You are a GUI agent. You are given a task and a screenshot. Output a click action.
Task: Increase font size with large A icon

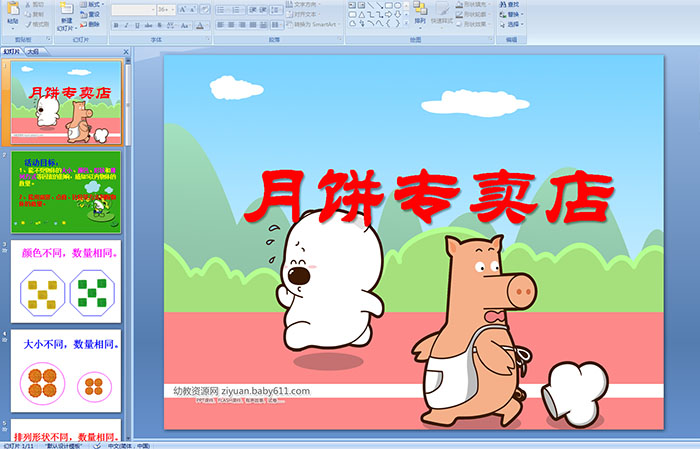click(183, 10)
